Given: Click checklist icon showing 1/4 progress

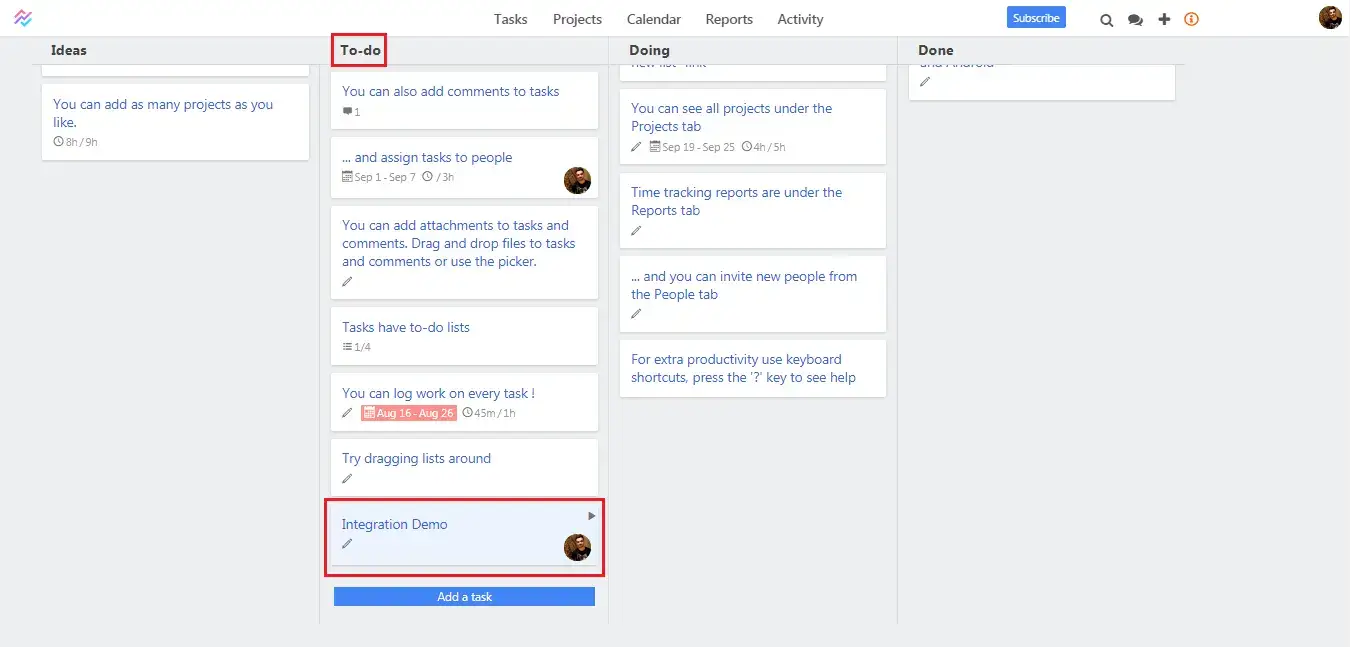Looking at the screenshot, I should click(x=347, y=347).
